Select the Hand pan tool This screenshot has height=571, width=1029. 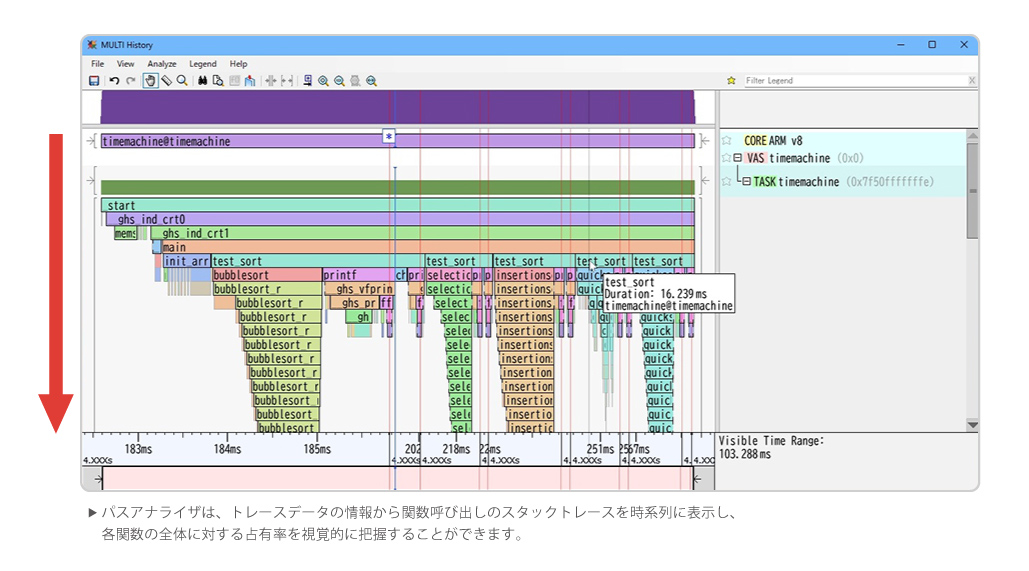coord(150,81)
